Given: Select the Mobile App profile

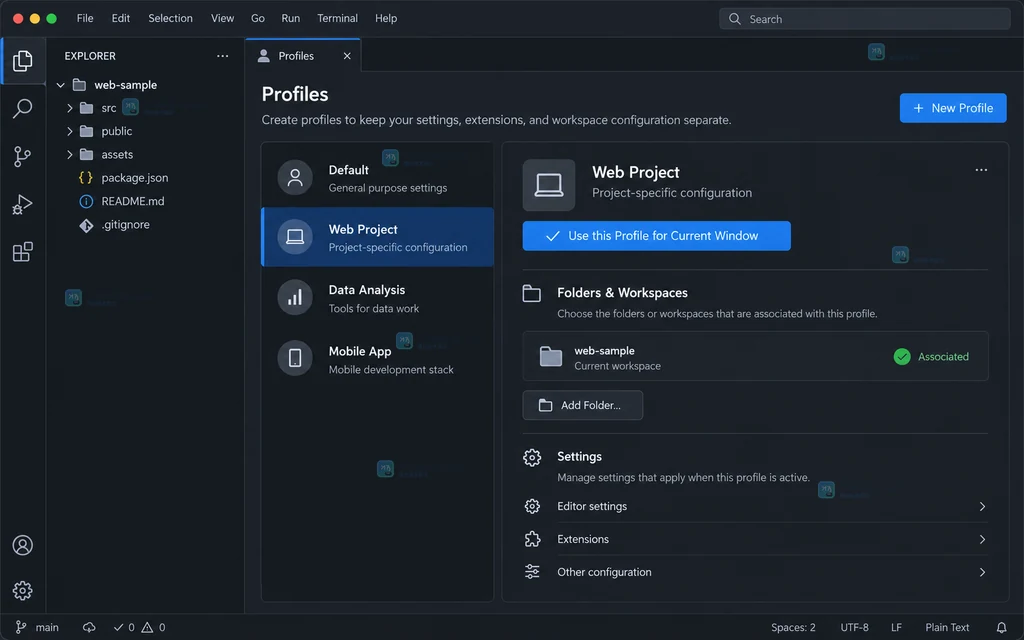Looking at the screenshot, I should click(377, 360).
